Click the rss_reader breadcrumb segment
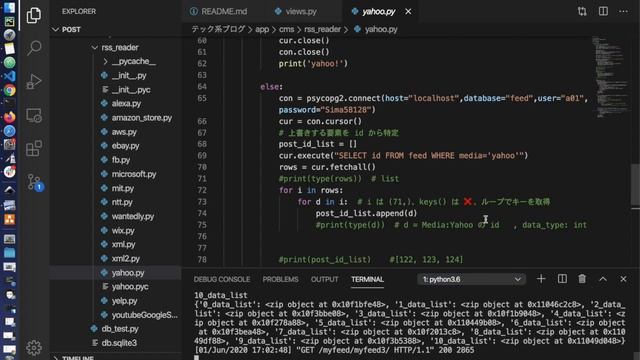This screenshot has height=360, width=640. click(x=322, y=29)
